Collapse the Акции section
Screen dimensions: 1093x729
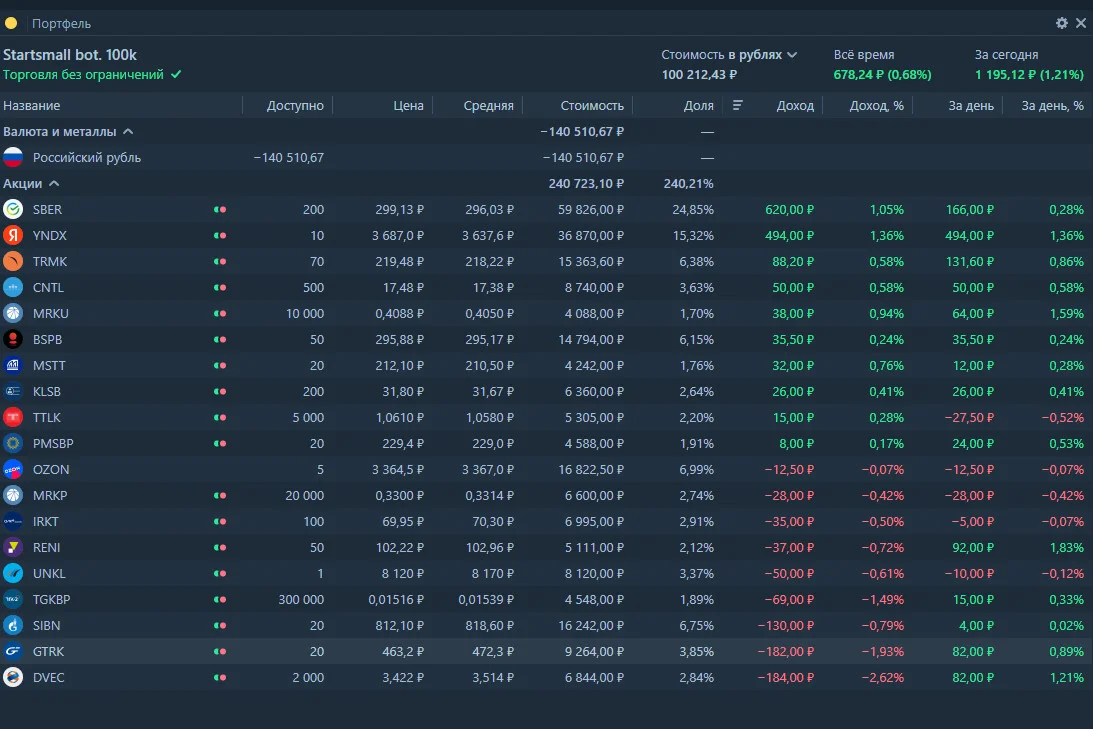54,183
